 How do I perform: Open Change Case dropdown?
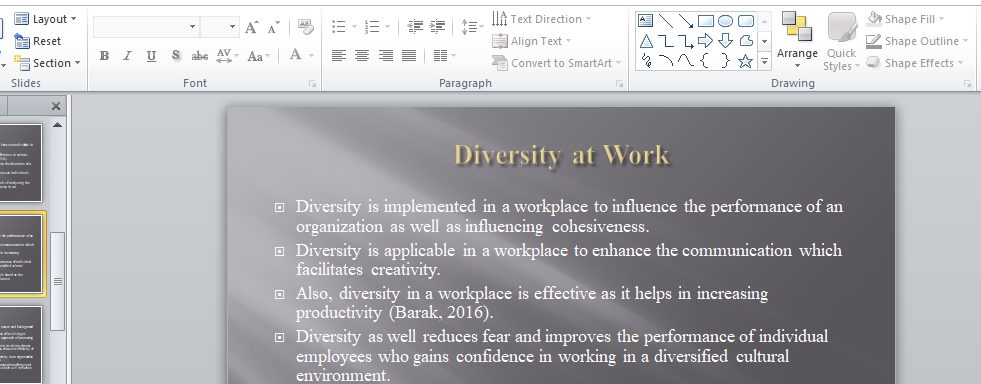(259, 56)
